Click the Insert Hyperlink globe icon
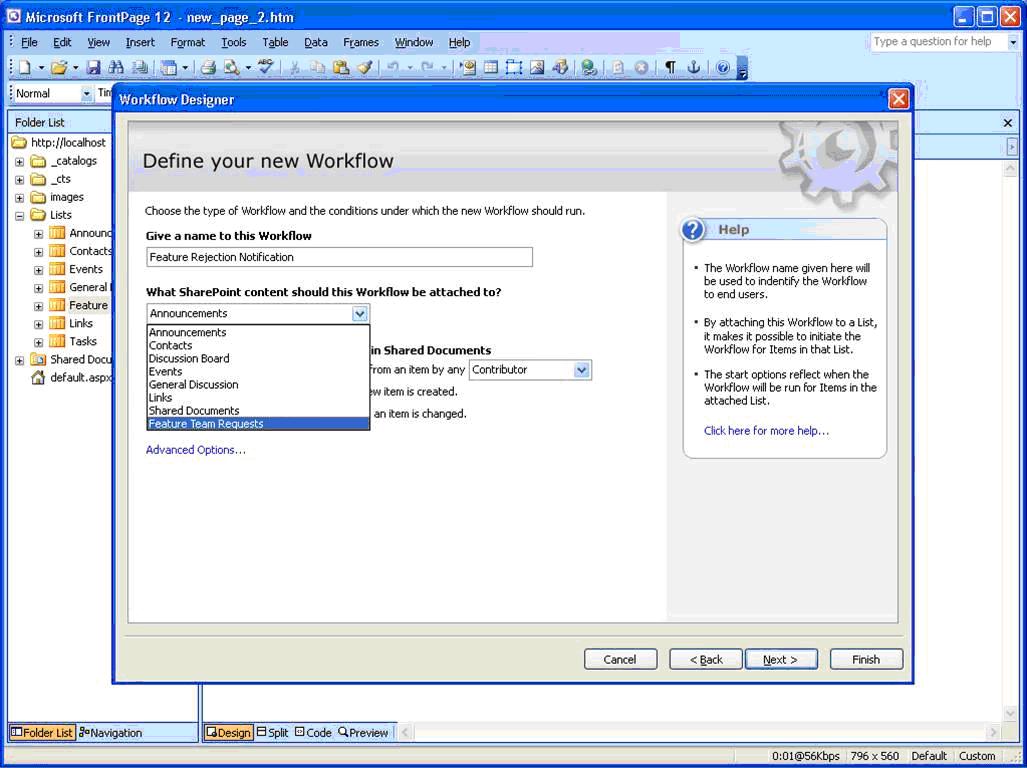This screenshot has width=1027, height=768. (x=589, y=67)
